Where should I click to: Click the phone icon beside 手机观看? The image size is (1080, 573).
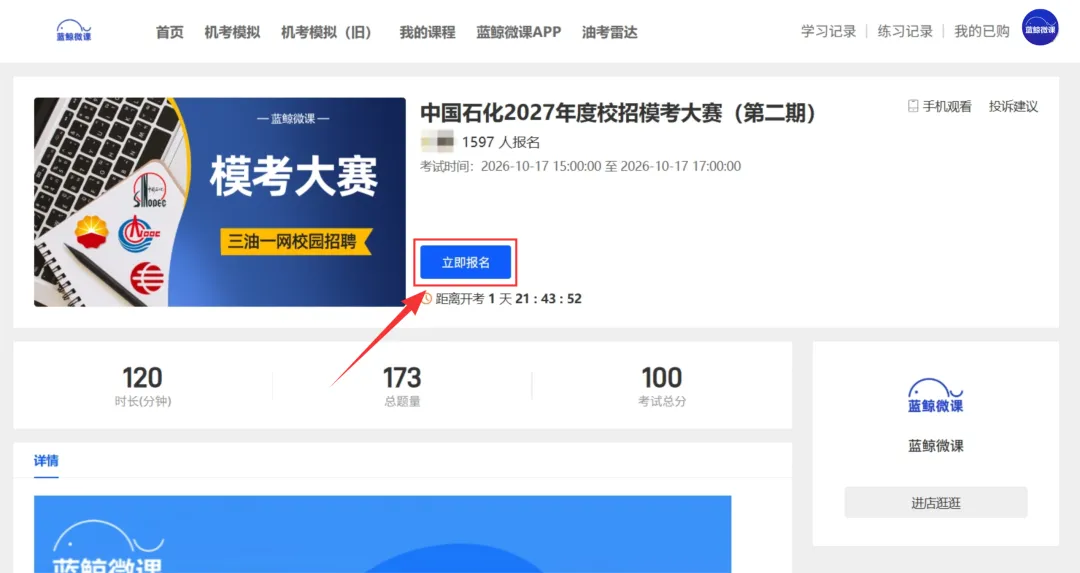[x=913, y=106]
